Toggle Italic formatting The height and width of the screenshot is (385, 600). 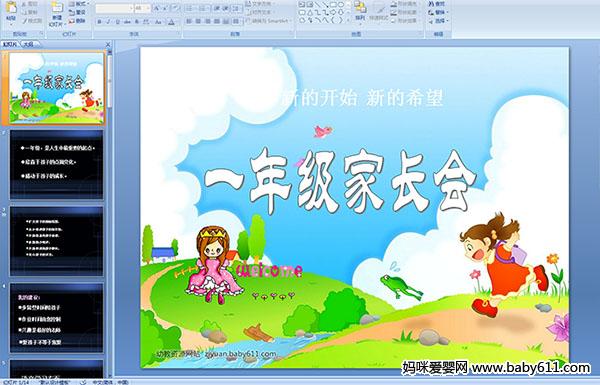(x=108, y=22)
